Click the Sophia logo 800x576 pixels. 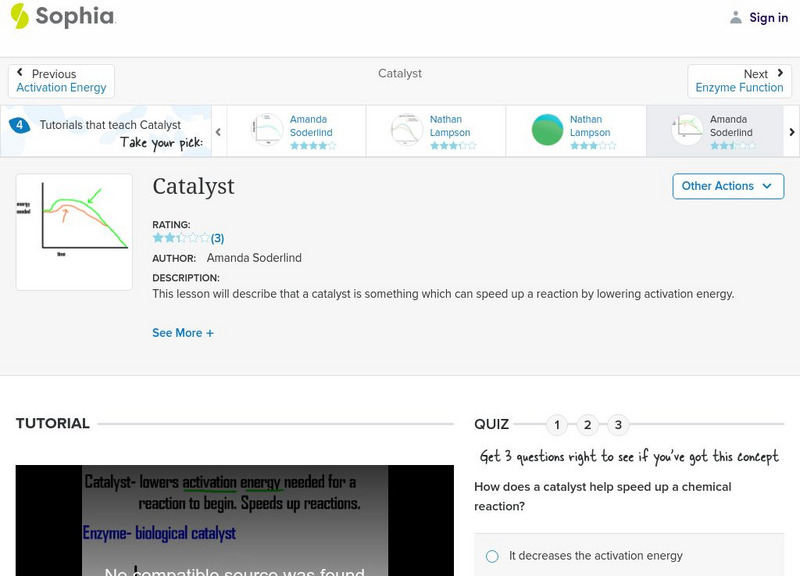coord(62,16)
